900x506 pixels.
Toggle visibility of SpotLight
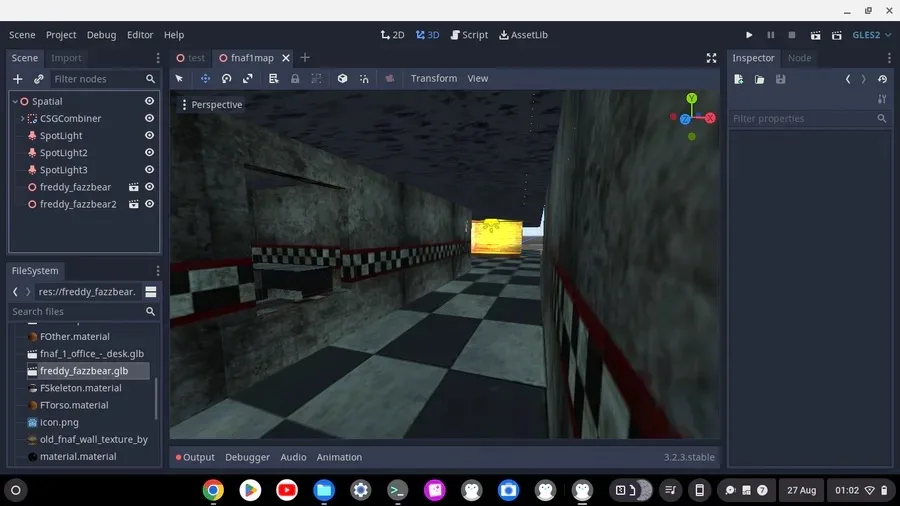[x=149, y=135]
